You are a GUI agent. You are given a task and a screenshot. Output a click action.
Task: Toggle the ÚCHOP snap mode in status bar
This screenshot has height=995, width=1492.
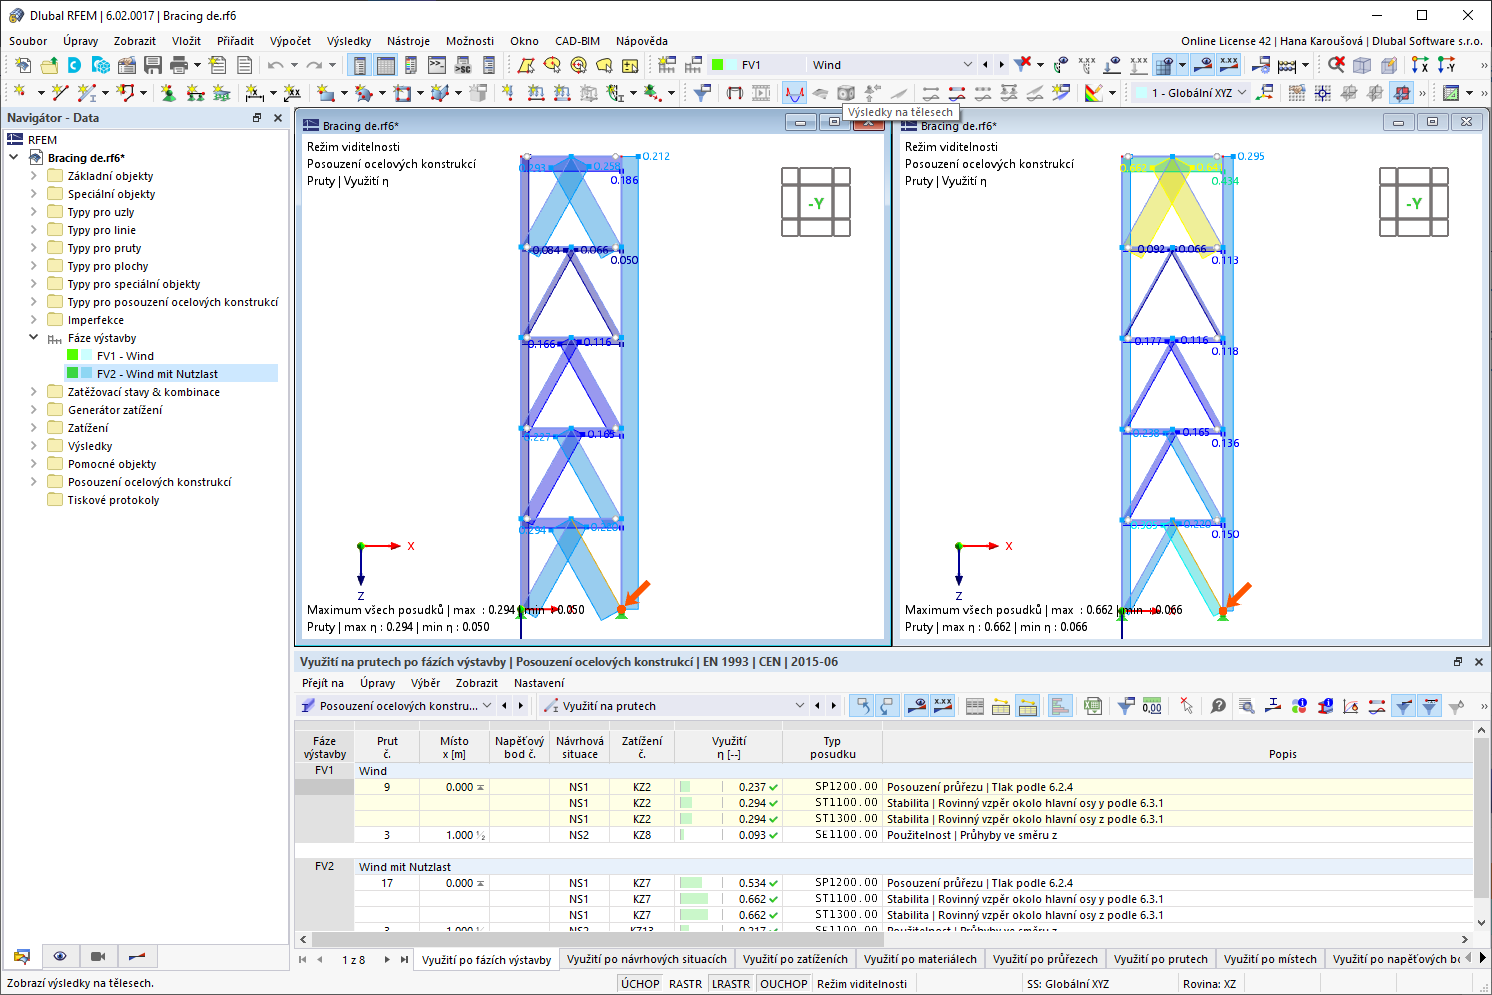tap(640, 984)
